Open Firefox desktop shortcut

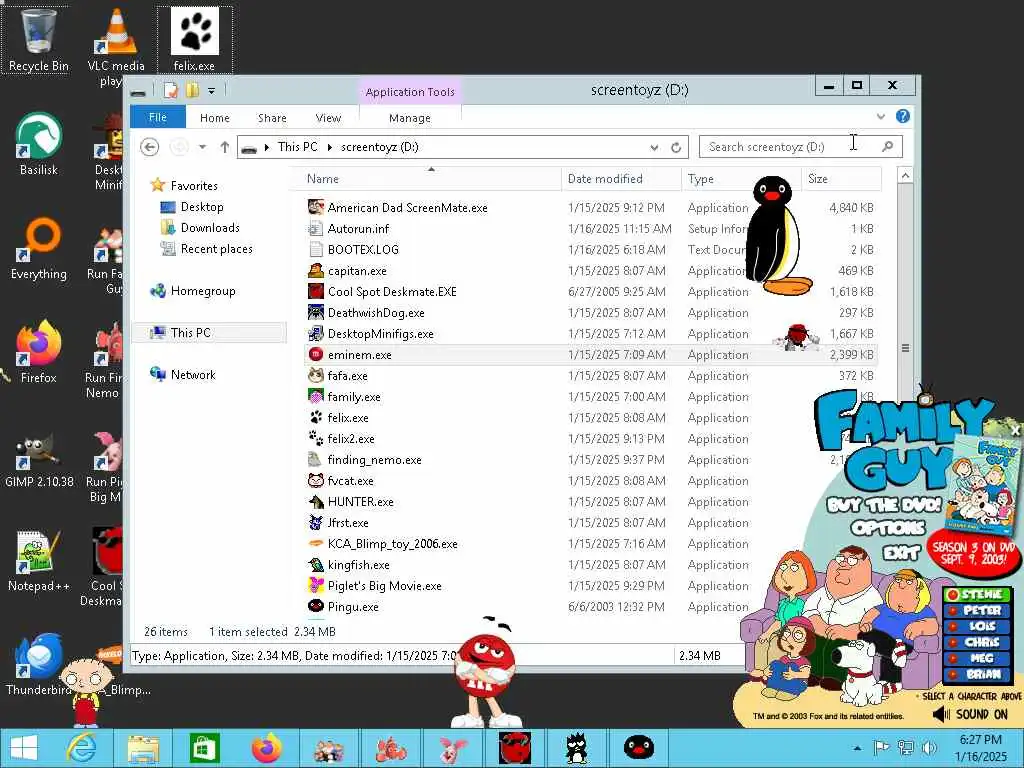39,351
